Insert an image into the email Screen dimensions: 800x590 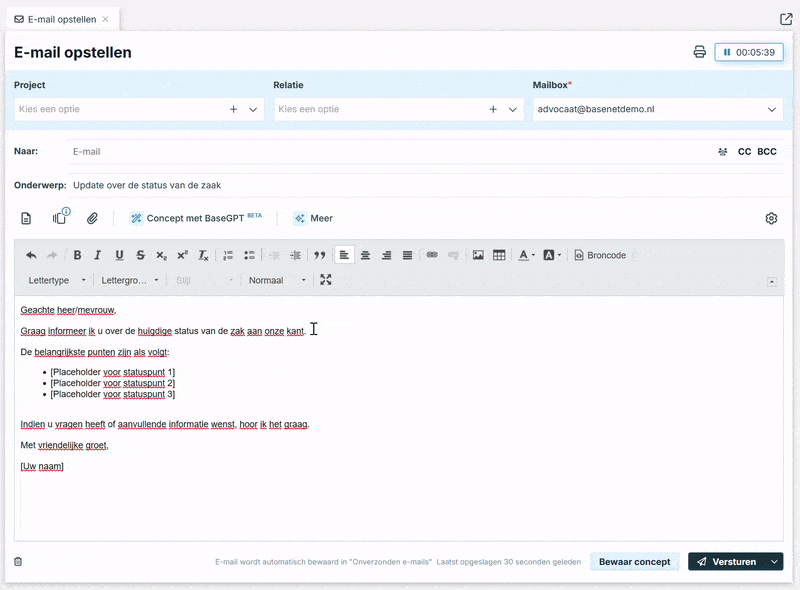coord(478,256)
